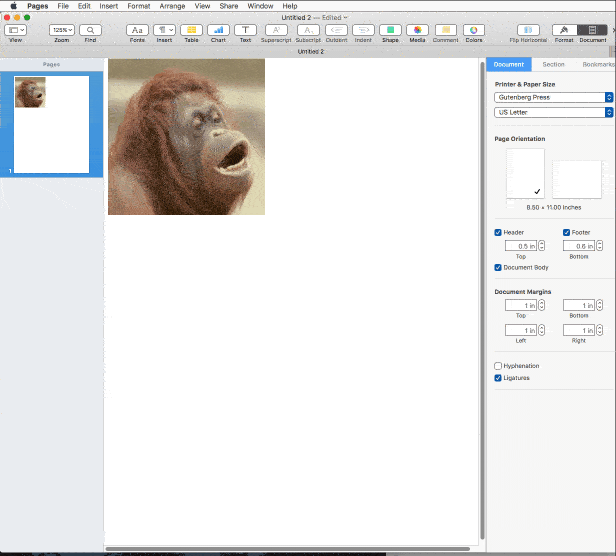Screen dimensions: 616x556
Task: Show the Format inspector
Action: coord(565,30)
